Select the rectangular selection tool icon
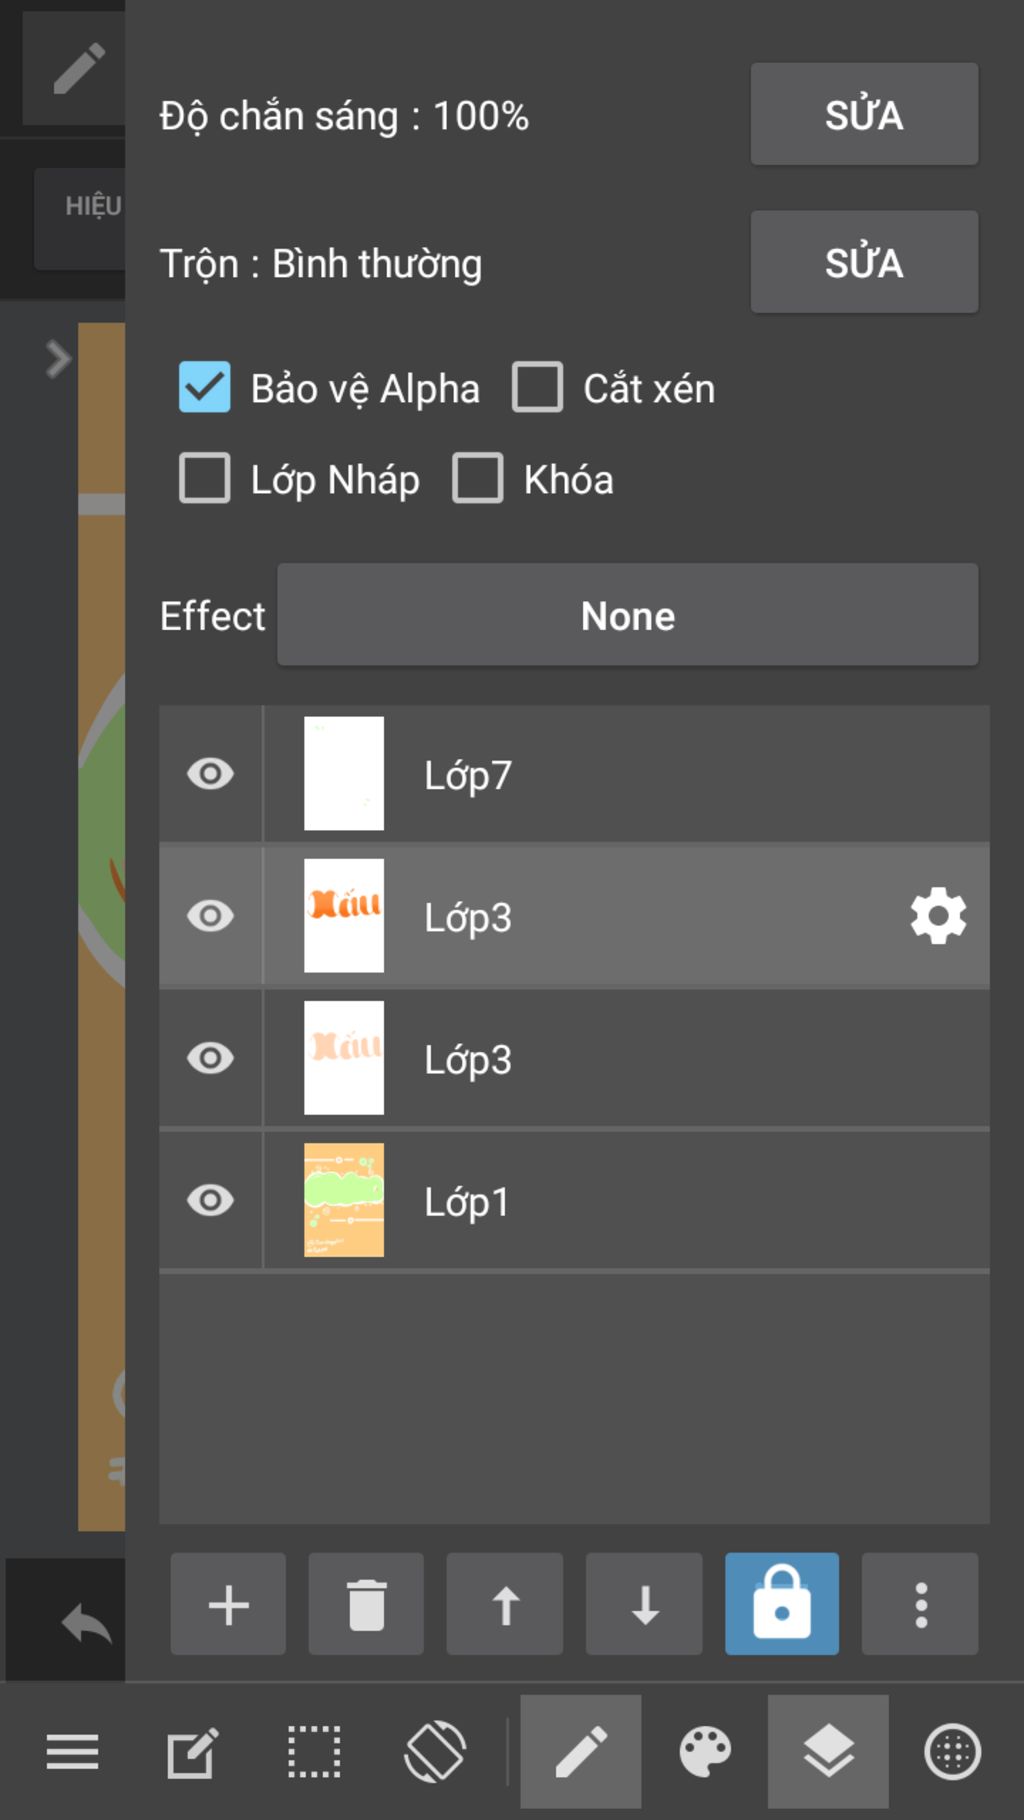1024x1820 pixels. [314, 1752]
